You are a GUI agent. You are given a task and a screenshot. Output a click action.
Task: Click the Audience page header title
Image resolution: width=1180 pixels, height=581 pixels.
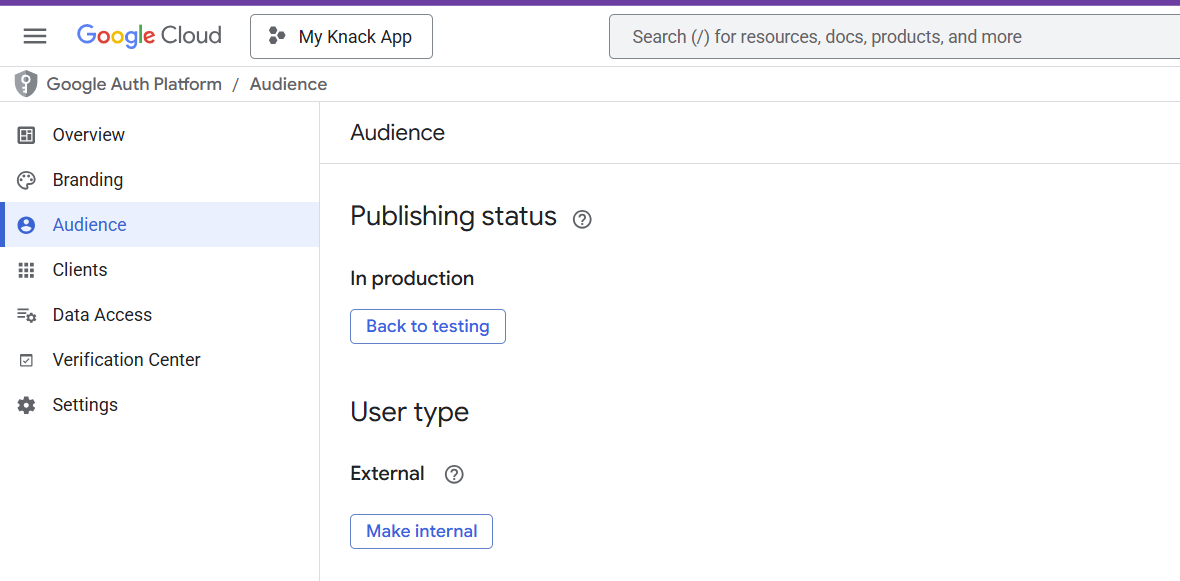[397, 133]
